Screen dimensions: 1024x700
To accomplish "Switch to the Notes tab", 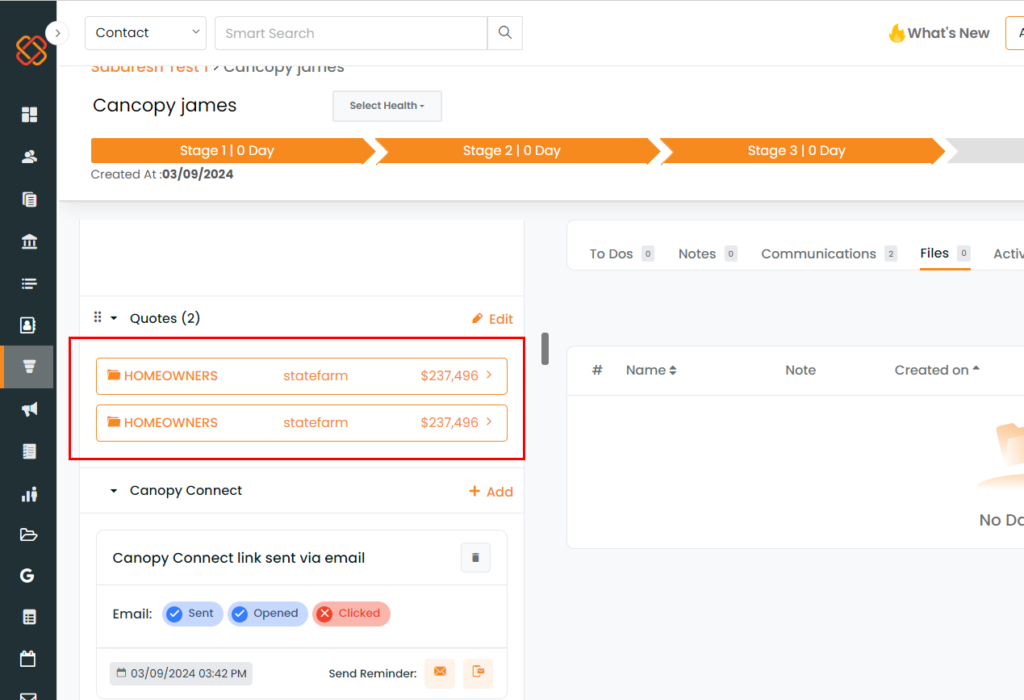I will [x=708, y=253].
